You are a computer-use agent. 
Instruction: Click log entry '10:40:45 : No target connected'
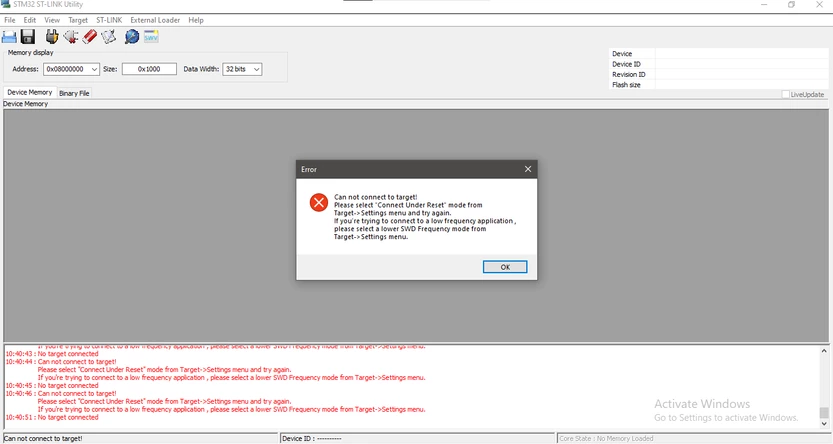click(52, 386)
